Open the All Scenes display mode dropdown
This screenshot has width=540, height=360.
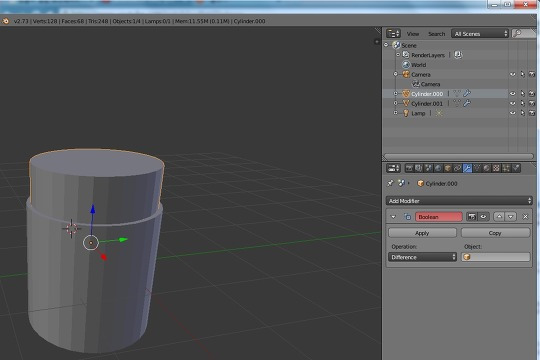pyautogui.click(x=480, y=33)
